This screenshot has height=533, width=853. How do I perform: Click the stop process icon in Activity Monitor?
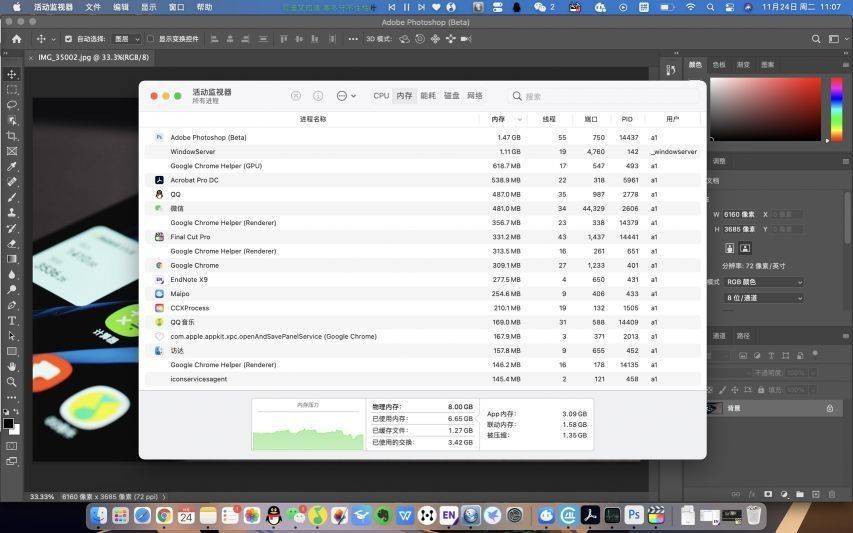tap(296, 96)
